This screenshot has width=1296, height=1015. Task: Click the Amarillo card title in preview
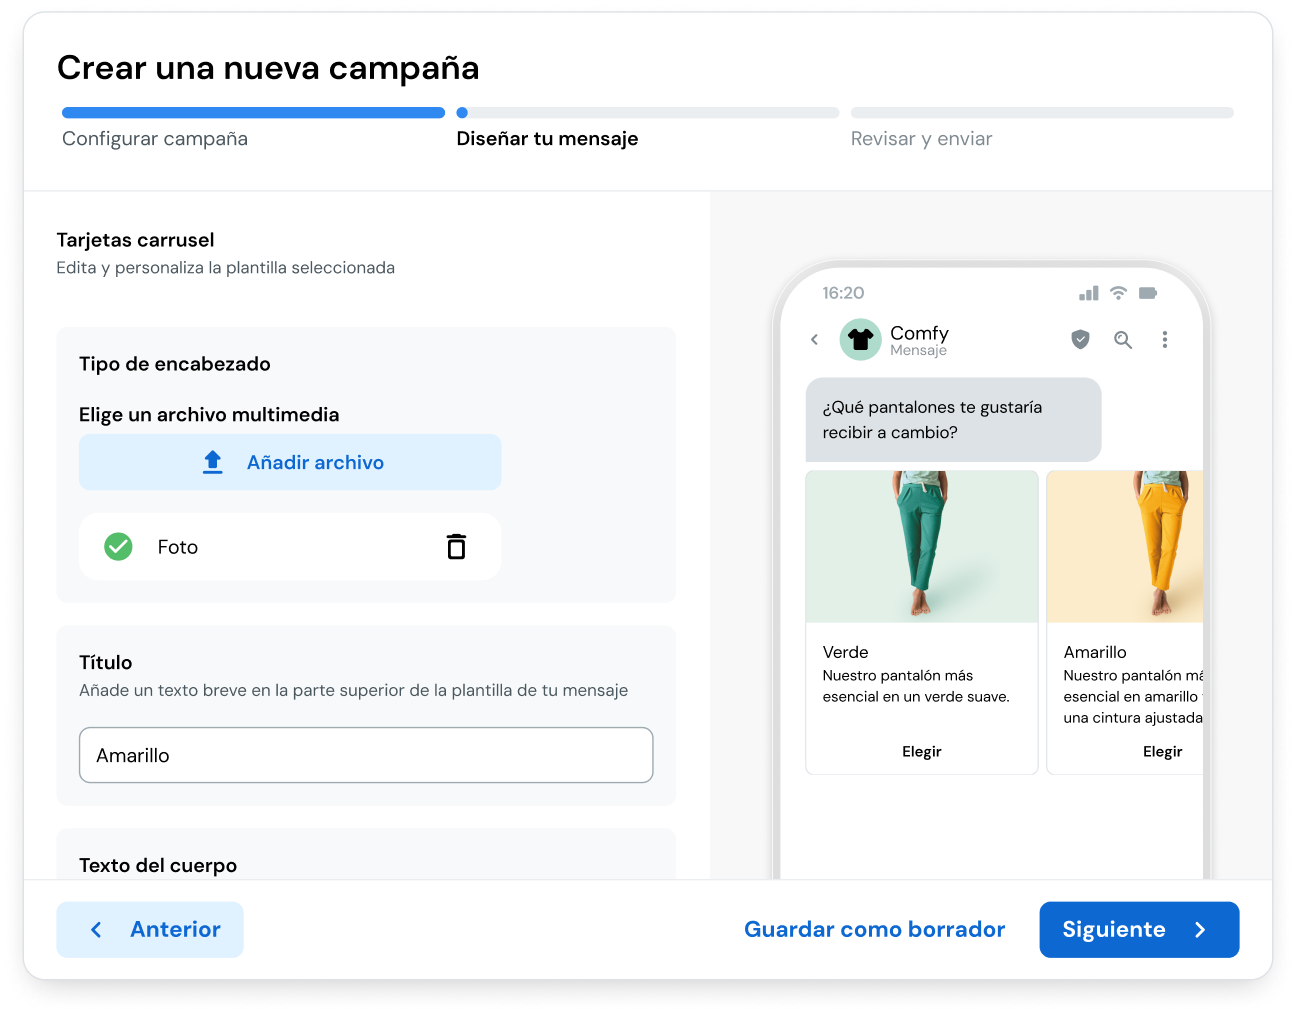click(x=1095, y=652)
